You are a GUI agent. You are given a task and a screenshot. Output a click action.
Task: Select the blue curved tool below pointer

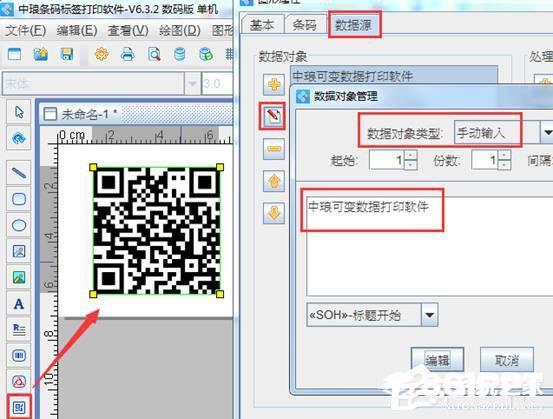pyautogui.click(x=19, y=138)
